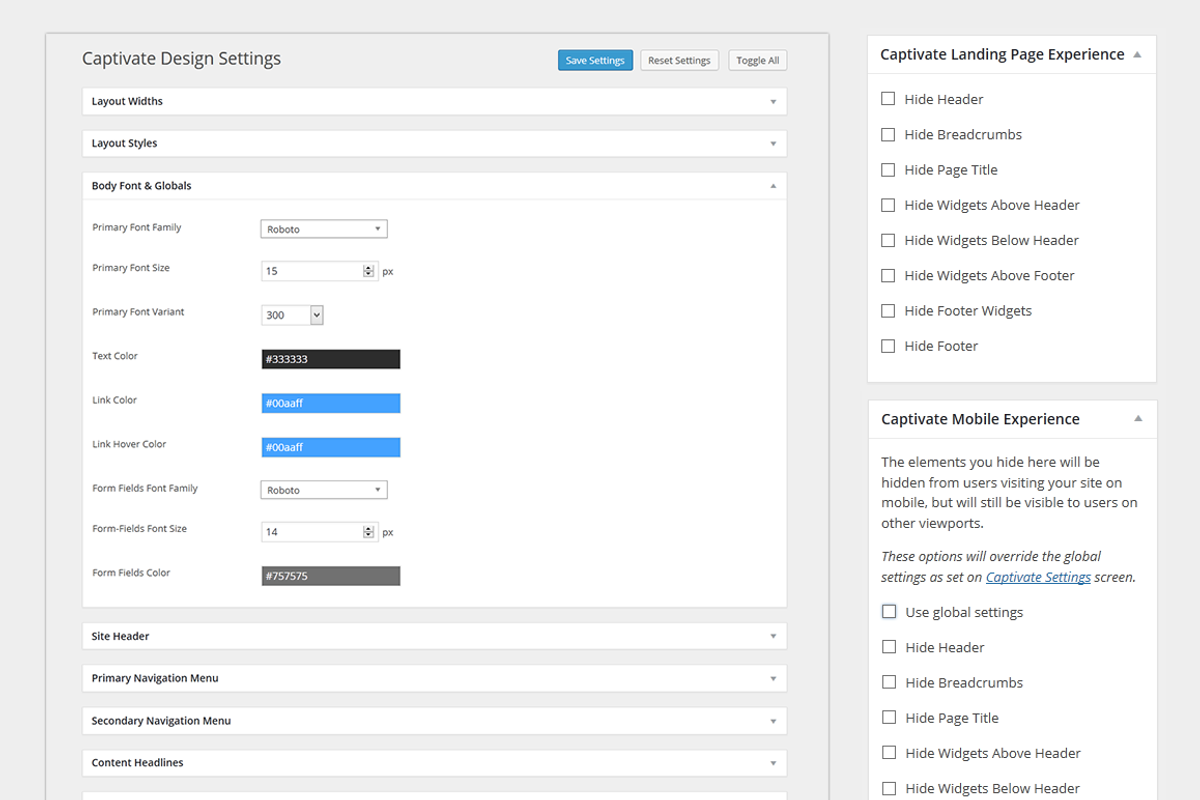Check Hide Widgets Above Header in Mobile Experience
The height and width of the screenshot is (800, 1200).
pyautogui.click(x=889, y=753)
